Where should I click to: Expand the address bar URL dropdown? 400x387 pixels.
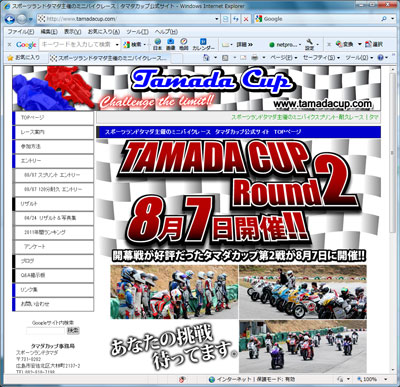[x=217, y=19]
